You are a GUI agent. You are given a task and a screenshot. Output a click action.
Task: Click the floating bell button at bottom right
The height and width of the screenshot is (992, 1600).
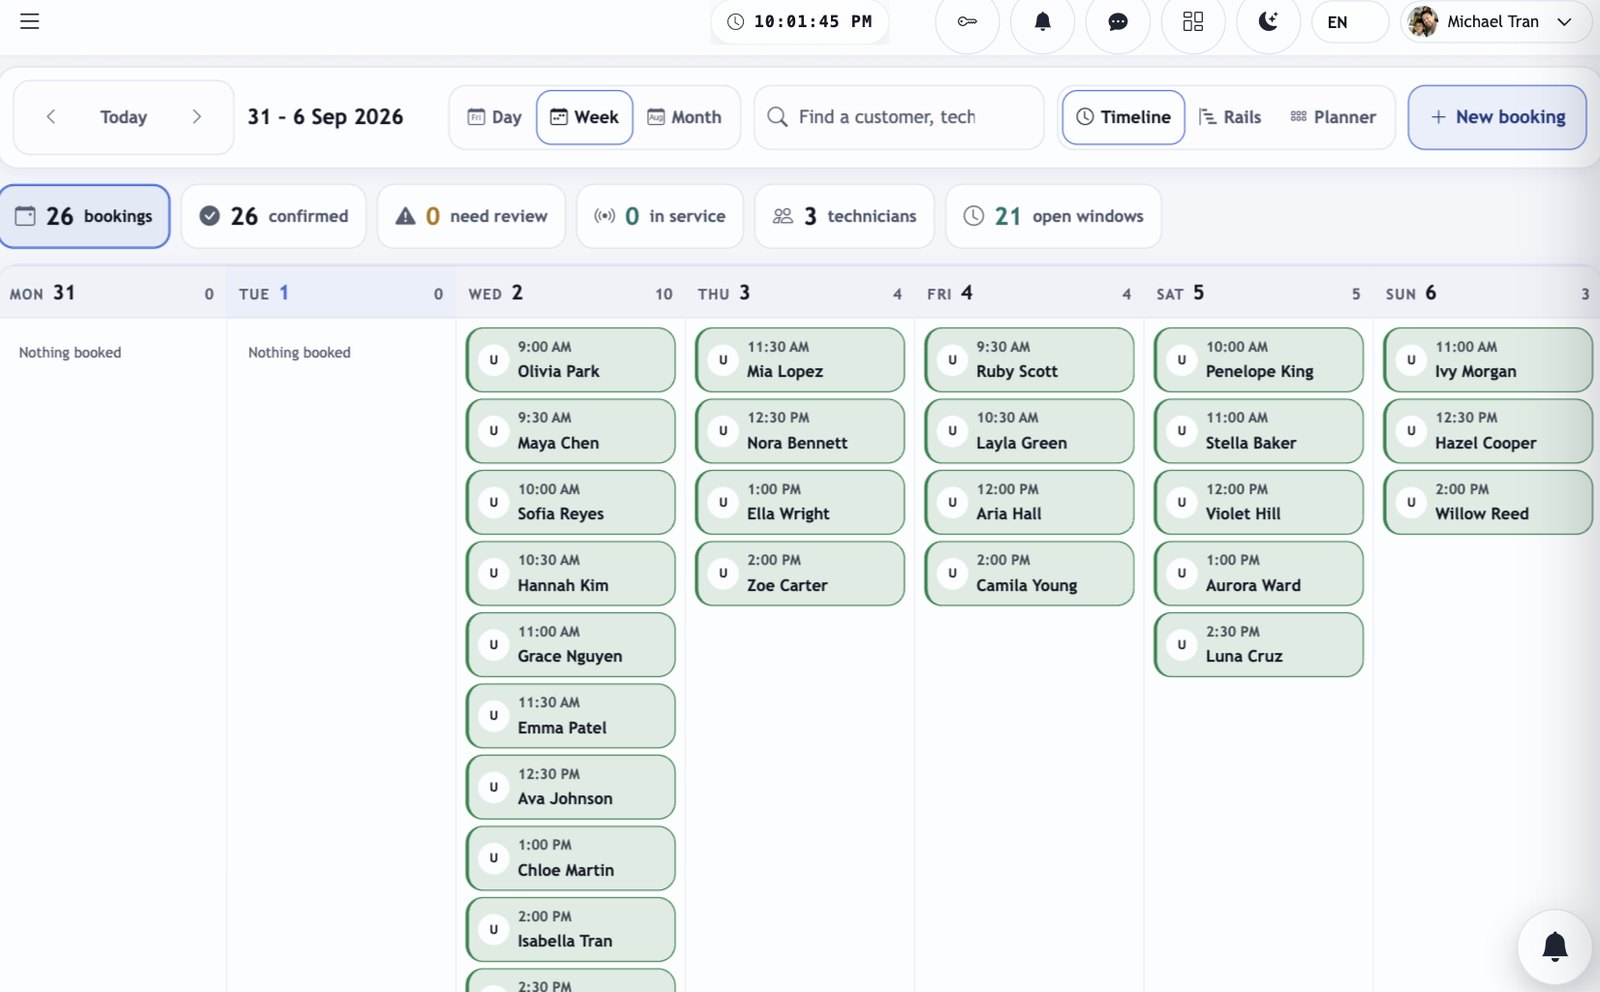pos(1554,947)
